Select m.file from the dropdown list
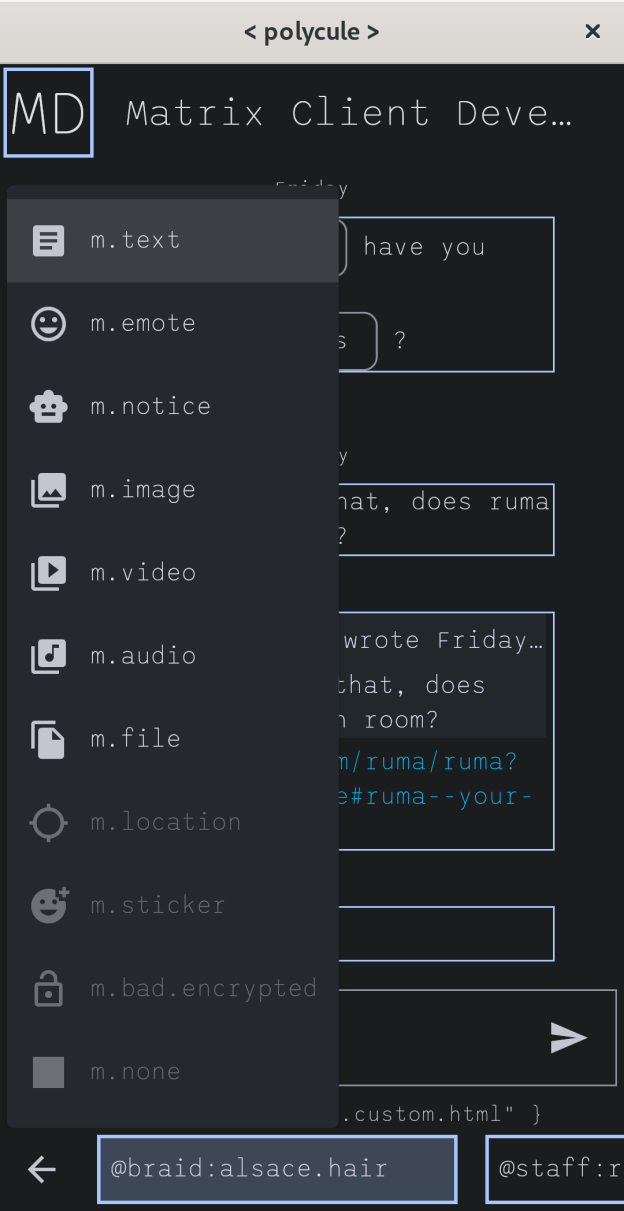 point(136,739)
